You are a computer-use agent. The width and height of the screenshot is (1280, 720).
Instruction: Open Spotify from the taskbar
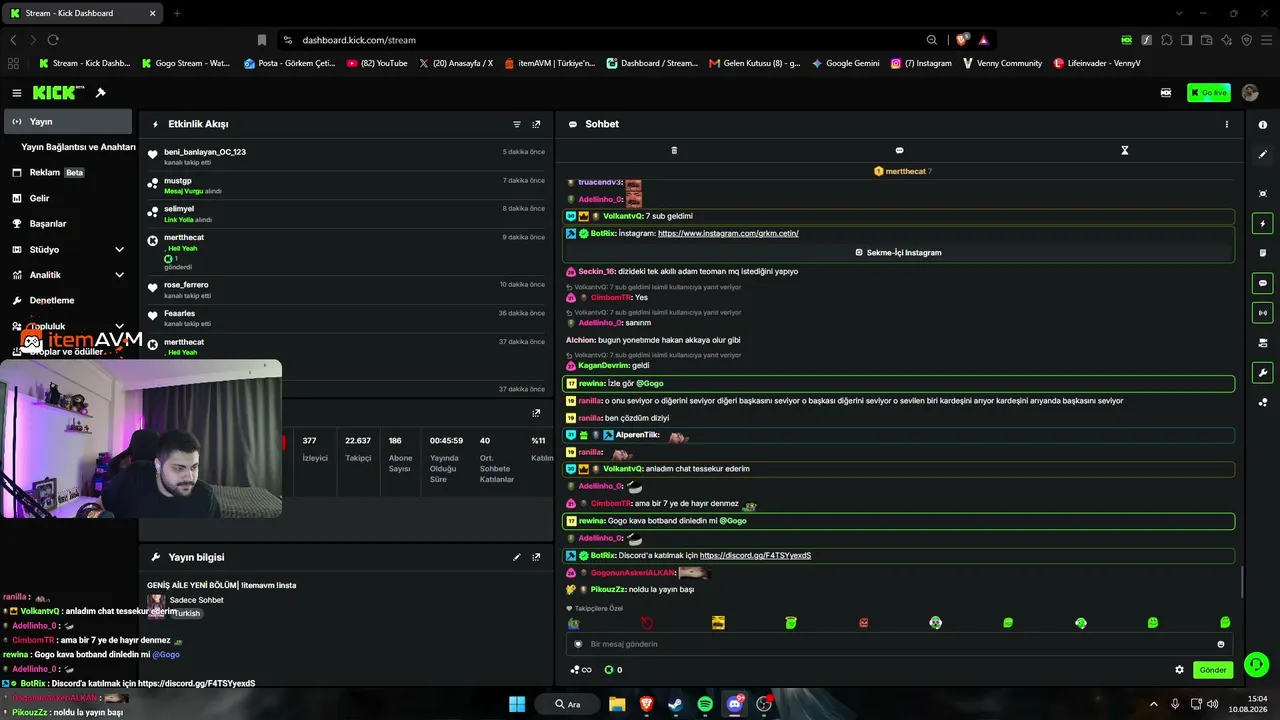click(705, 704)
